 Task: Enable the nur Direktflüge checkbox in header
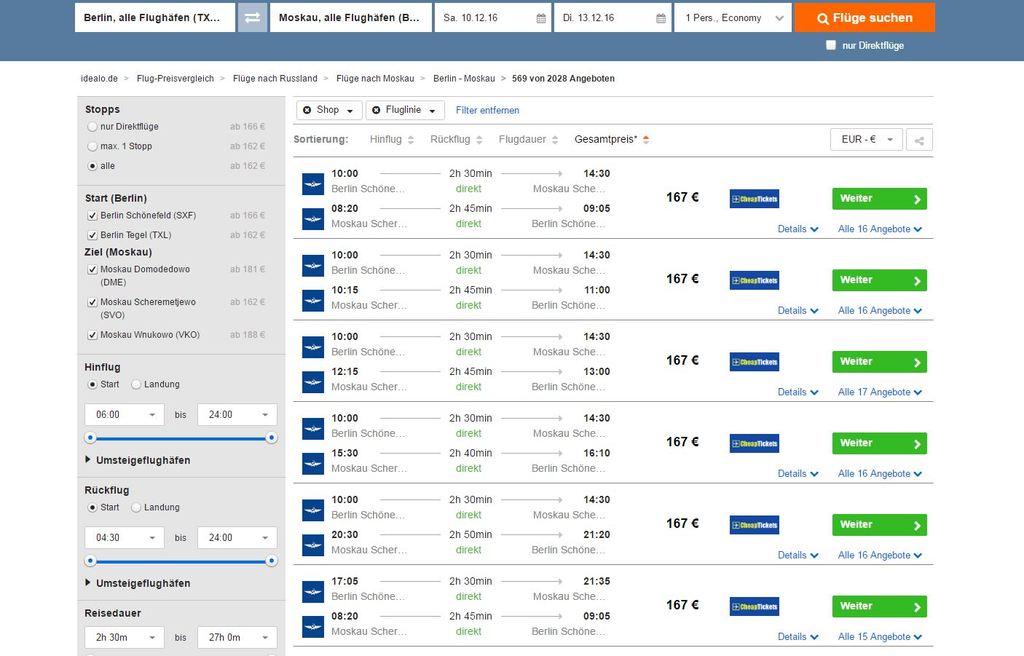pos(831,45)
